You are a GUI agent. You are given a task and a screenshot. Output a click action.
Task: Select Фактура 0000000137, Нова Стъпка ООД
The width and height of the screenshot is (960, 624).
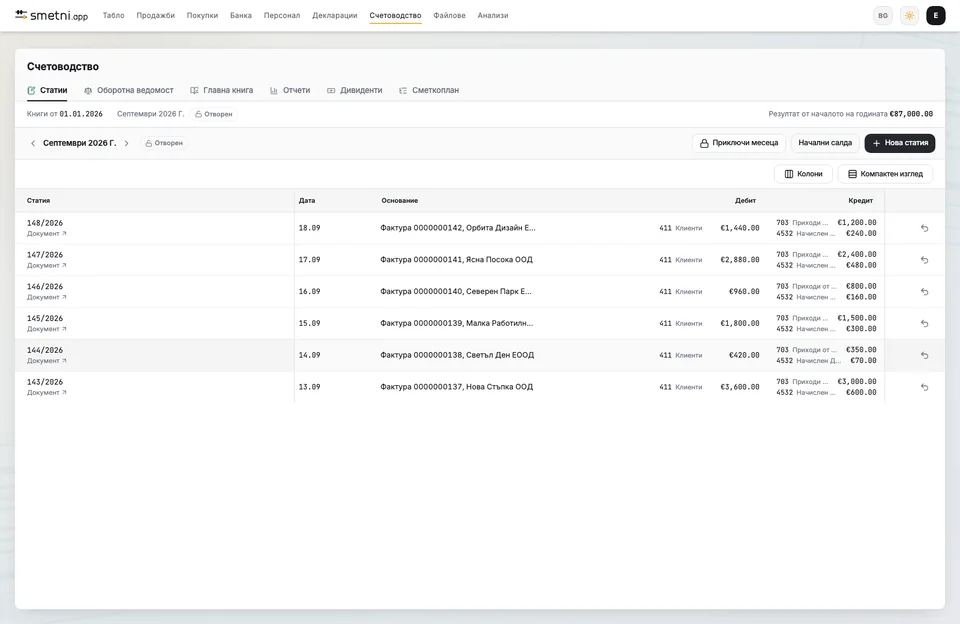(x=457, y=387)
